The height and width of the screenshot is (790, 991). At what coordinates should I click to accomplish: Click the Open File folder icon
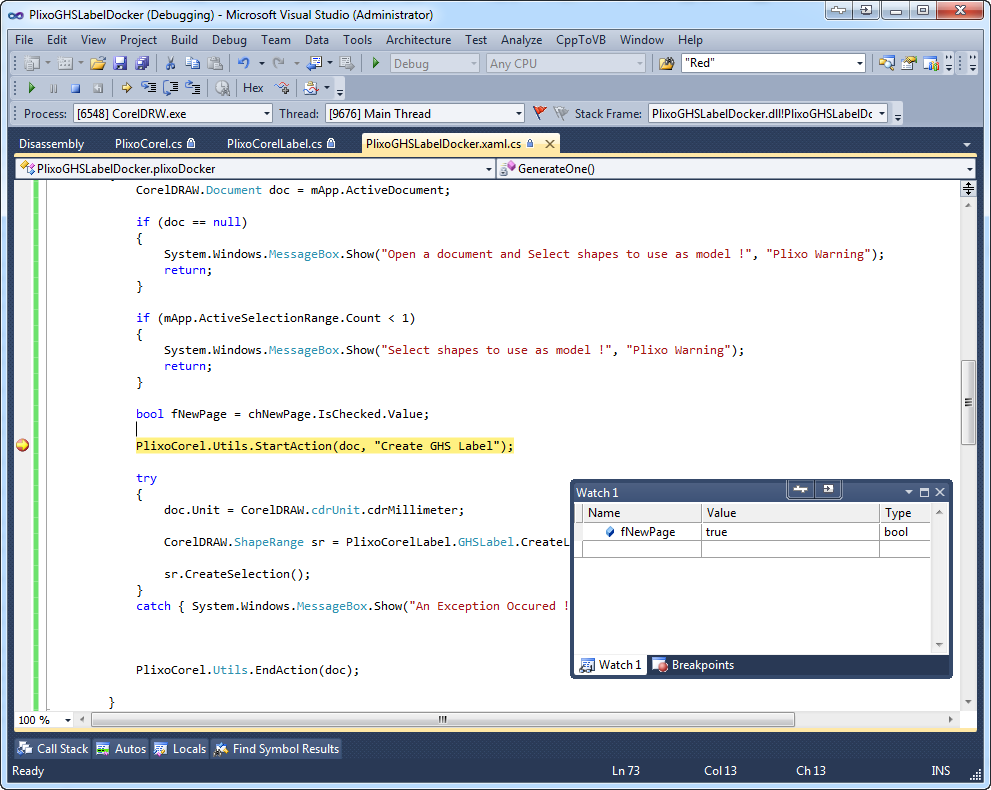click(98, 63)
